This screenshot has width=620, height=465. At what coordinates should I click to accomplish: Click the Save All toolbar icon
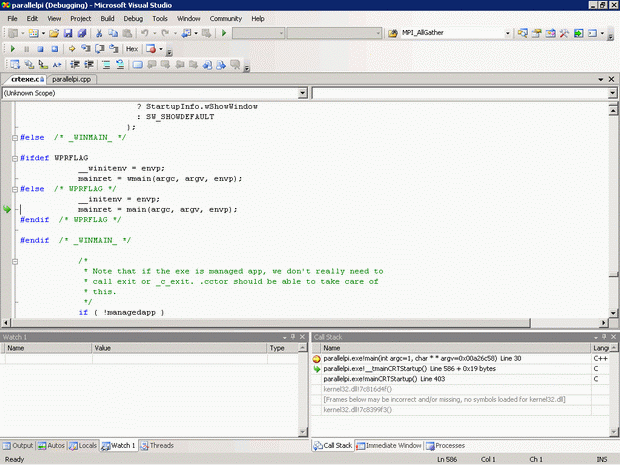[x=81, y=33]
